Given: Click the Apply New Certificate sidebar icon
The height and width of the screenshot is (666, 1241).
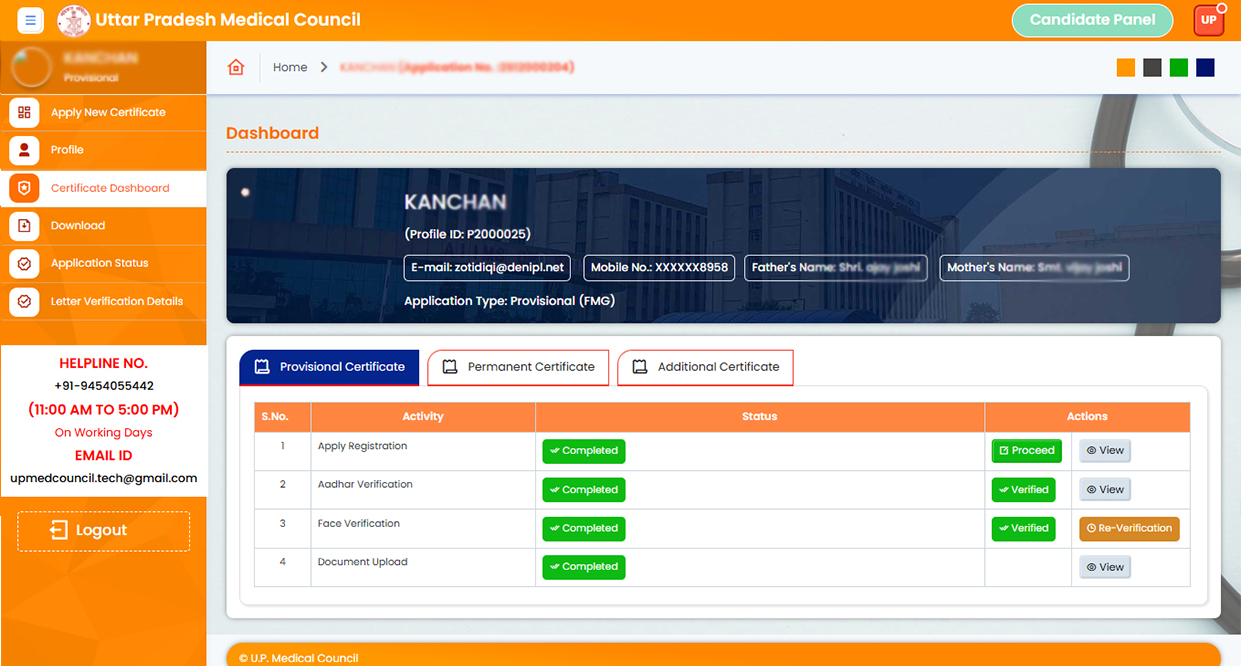Looking at the screenshot, I should point(24,113).
